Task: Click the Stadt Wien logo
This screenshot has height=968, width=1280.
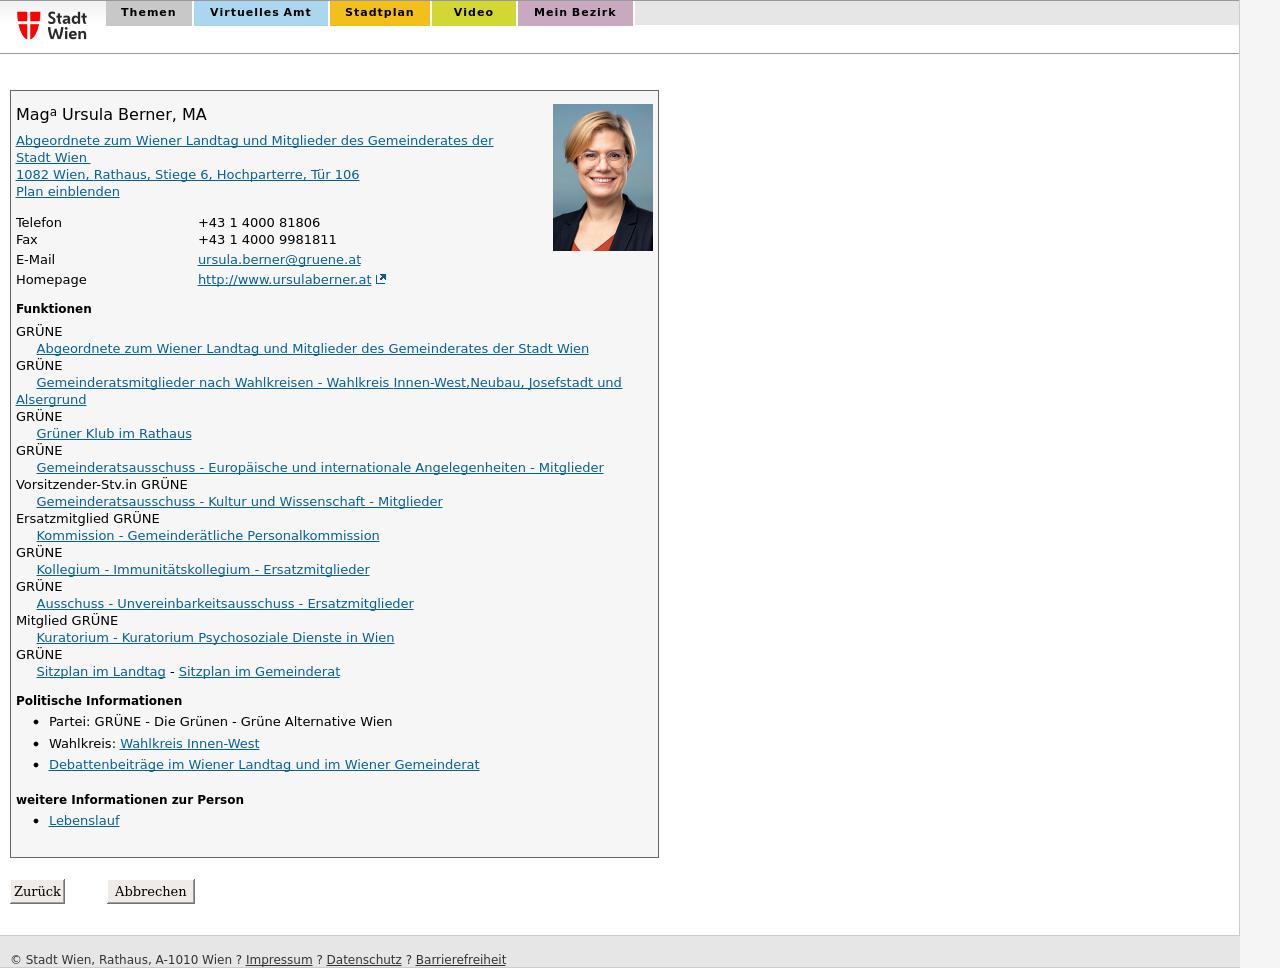Action: tap(52, 25)
